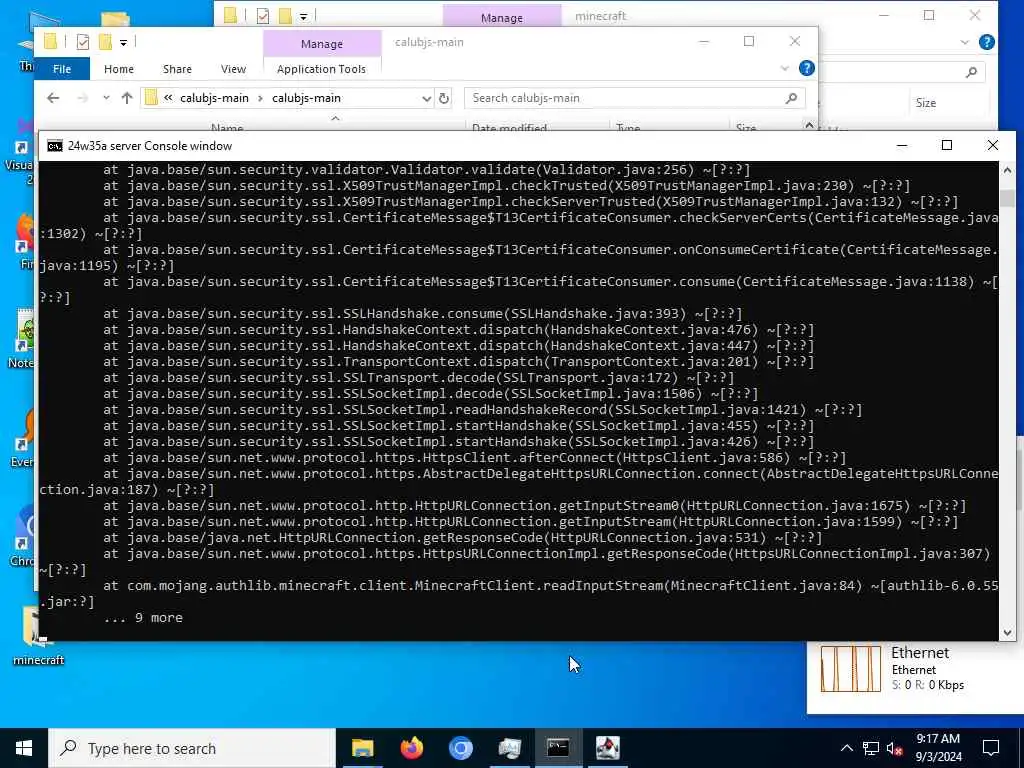The width and height of the screenshot is (1024, 768).
Task: Open Help in calubjs-main window
Action: pos(807,68)
